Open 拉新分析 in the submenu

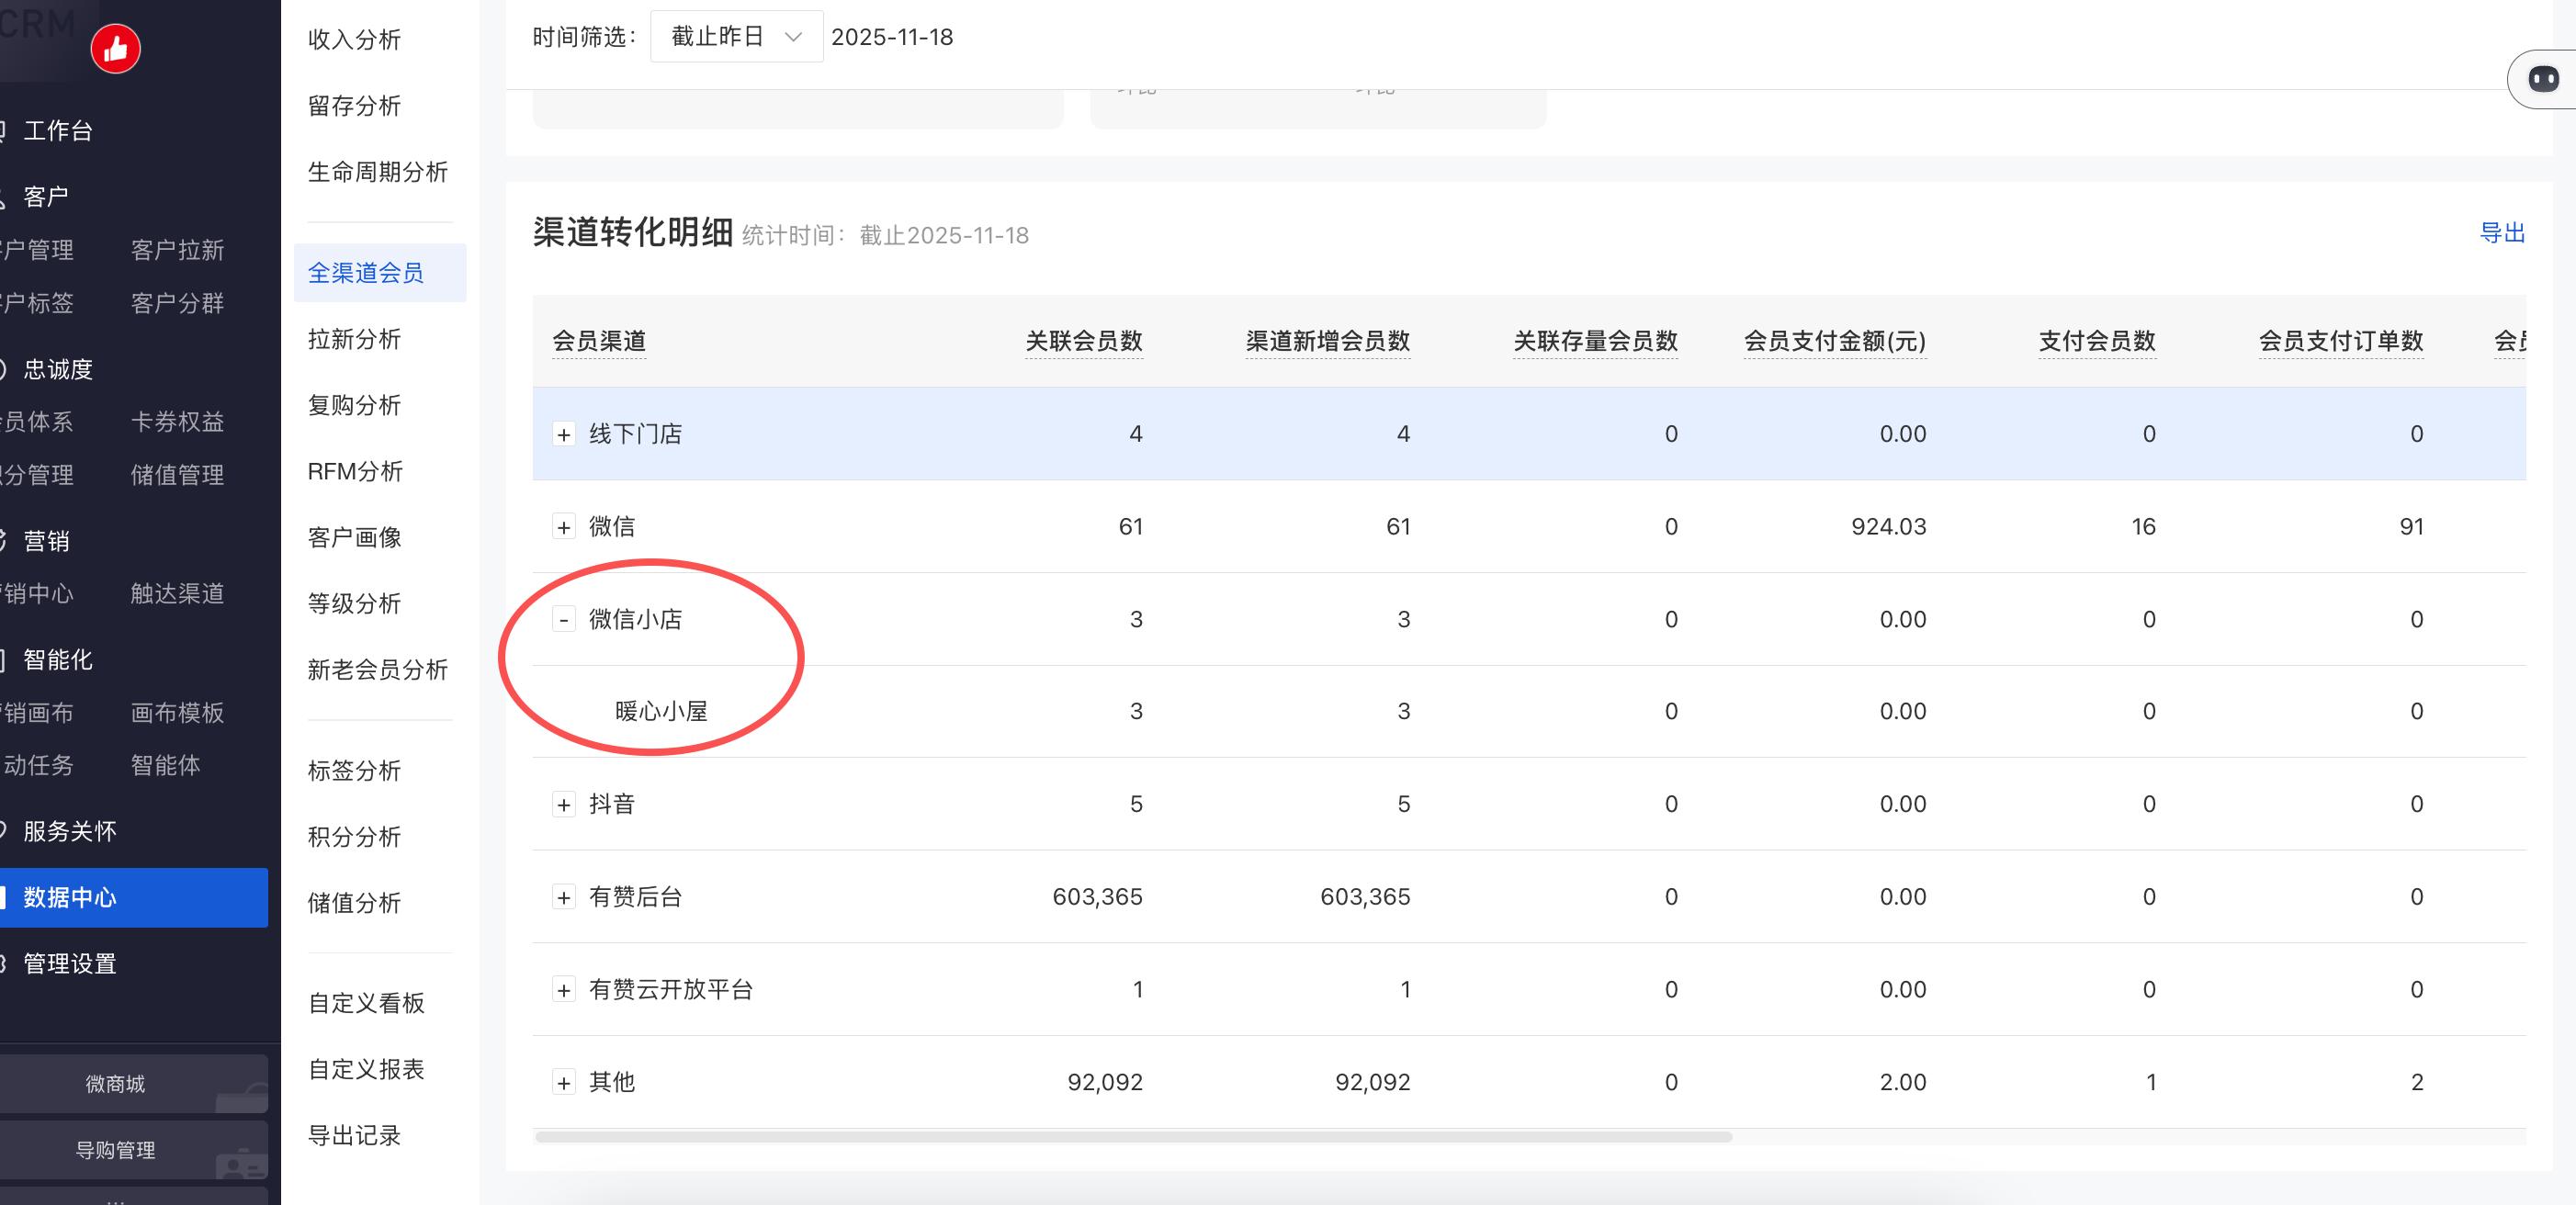click(354, 339)
